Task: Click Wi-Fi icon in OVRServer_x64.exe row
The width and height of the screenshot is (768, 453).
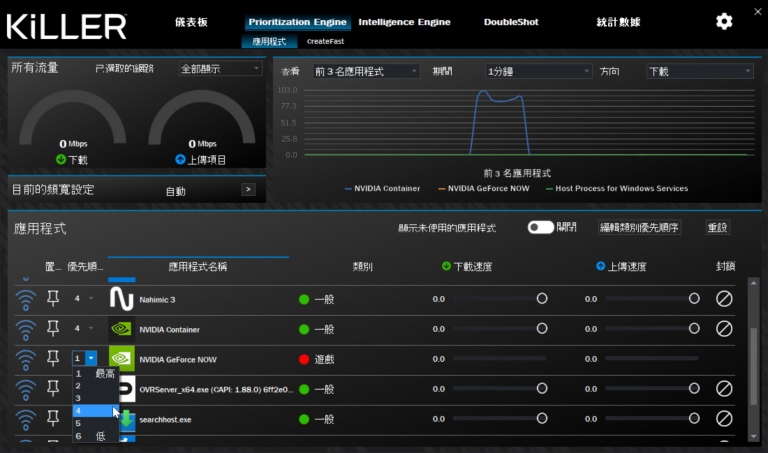Action: (25, 390)
